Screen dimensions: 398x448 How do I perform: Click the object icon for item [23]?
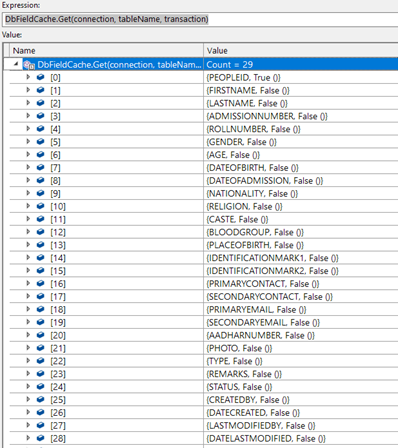point(40,374)
